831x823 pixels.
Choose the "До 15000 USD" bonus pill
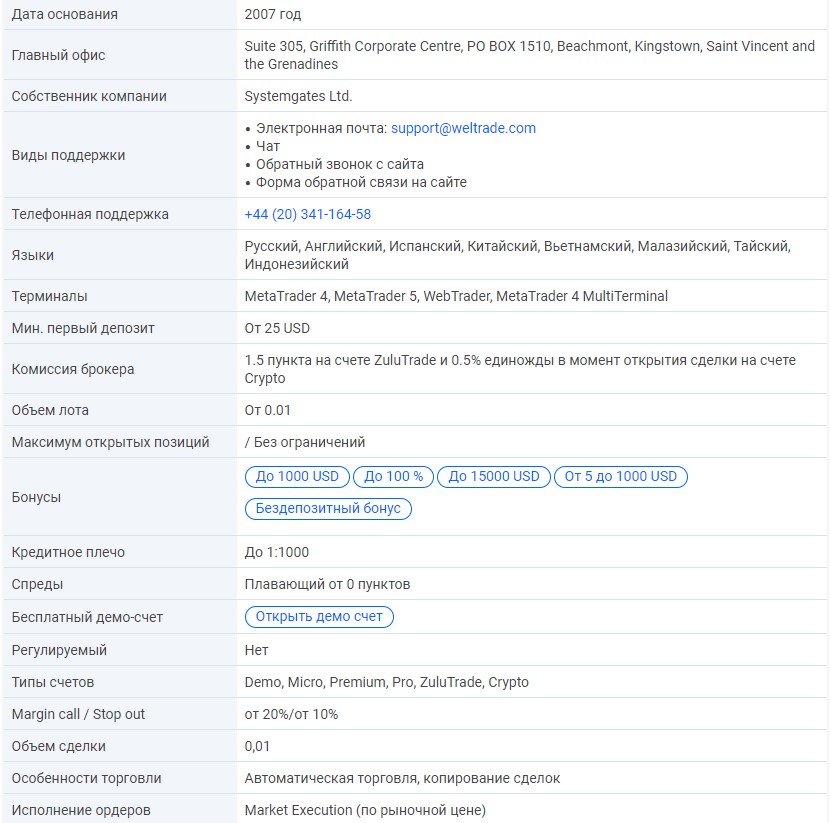coord(493,477)
